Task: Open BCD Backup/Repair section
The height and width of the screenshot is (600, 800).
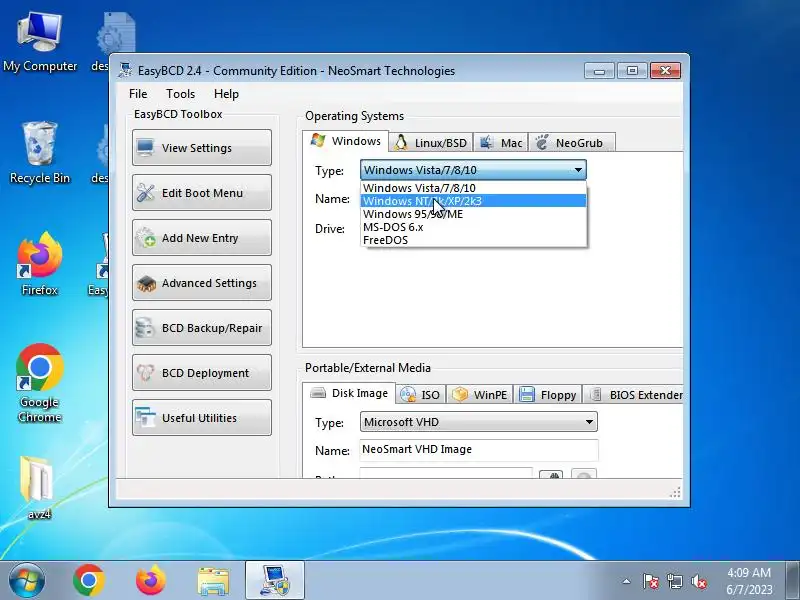Action: pos(202,328)
